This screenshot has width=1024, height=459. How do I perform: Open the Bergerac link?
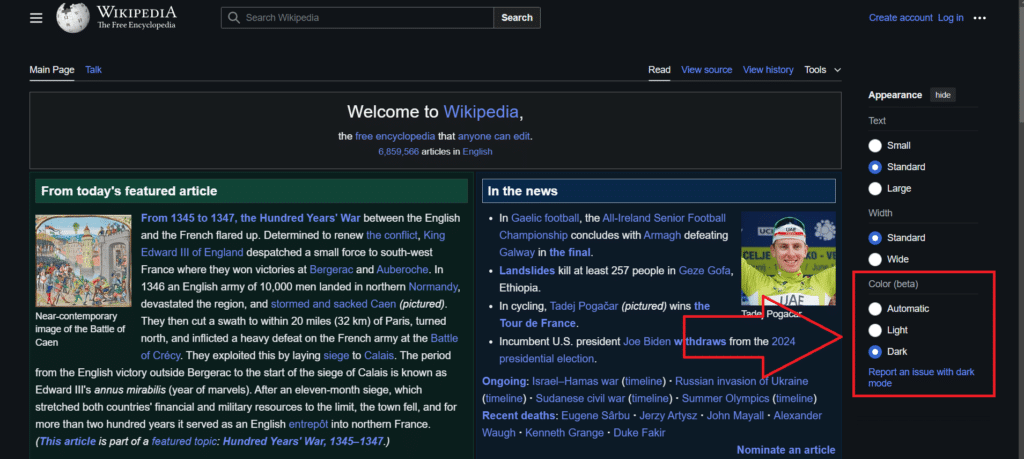331,269
